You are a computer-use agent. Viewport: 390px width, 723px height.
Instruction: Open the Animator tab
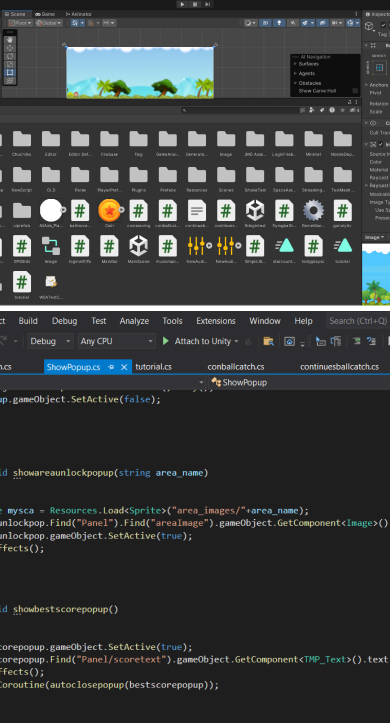(79, 14)
